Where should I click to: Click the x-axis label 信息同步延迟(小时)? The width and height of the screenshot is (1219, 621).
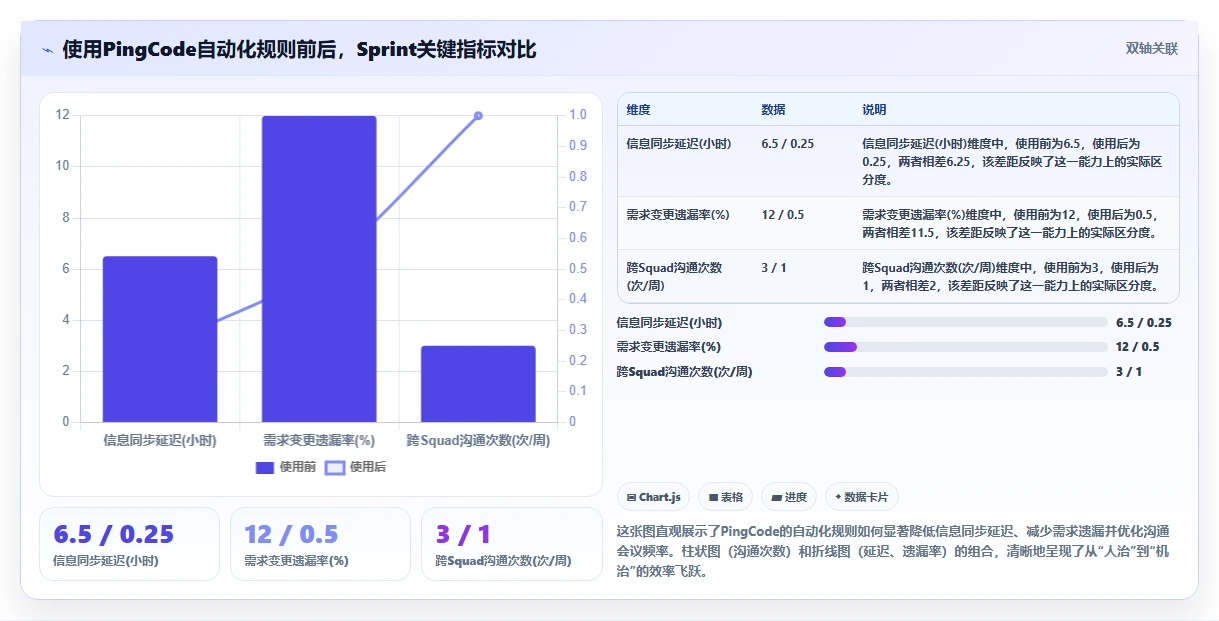[160, 440]
